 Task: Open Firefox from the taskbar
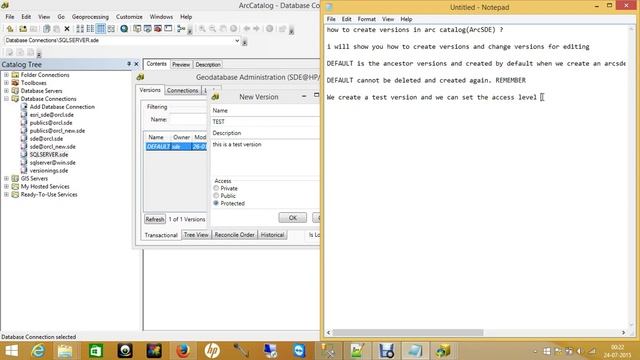[183, 351]
